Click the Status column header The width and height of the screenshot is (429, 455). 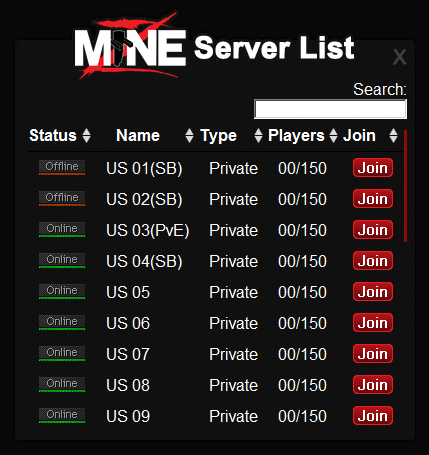tap(53, 136)
